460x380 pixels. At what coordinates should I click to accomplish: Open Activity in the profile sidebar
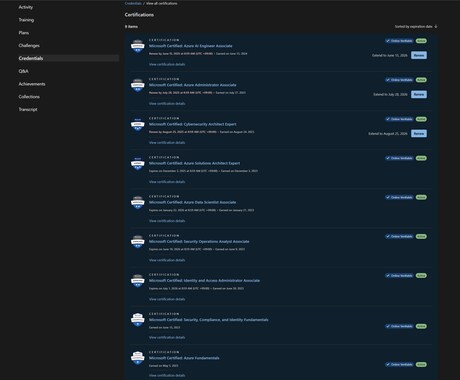pos(26,7)
